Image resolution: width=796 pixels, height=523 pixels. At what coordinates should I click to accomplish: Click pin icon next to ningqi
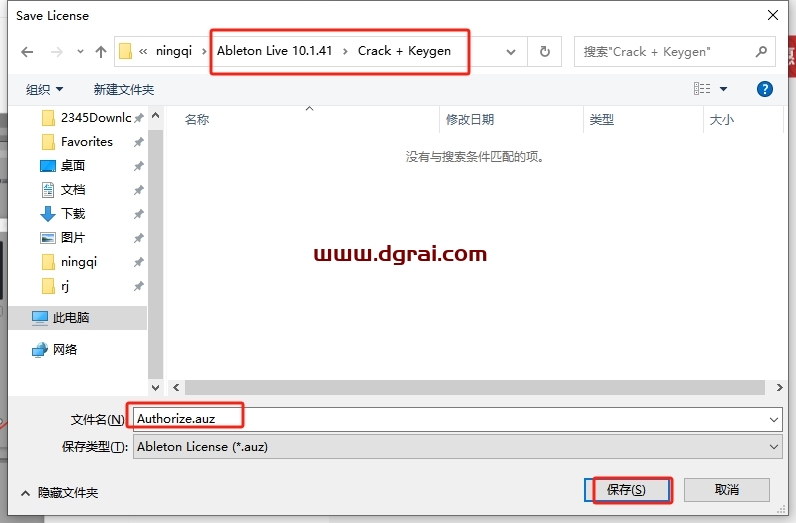point(139,262)
